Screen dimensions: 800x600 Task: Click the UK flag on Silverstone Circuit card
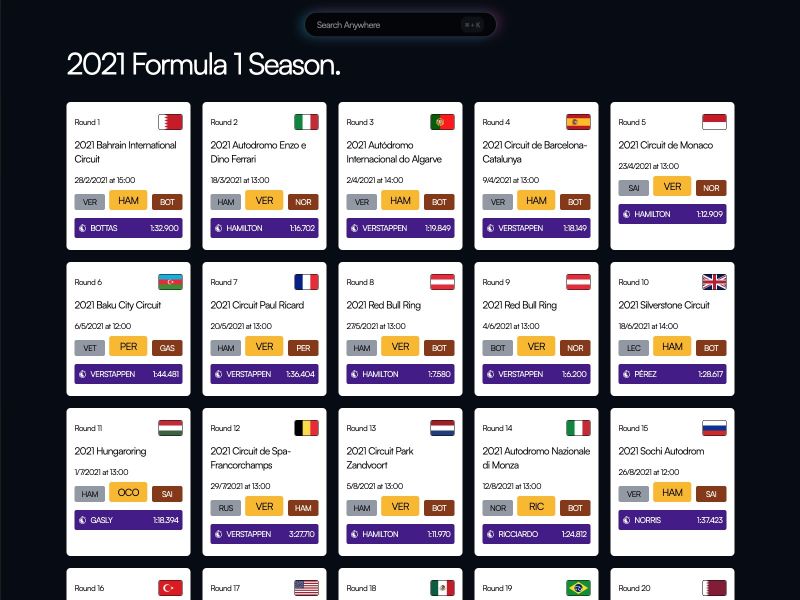pos(714,281)
